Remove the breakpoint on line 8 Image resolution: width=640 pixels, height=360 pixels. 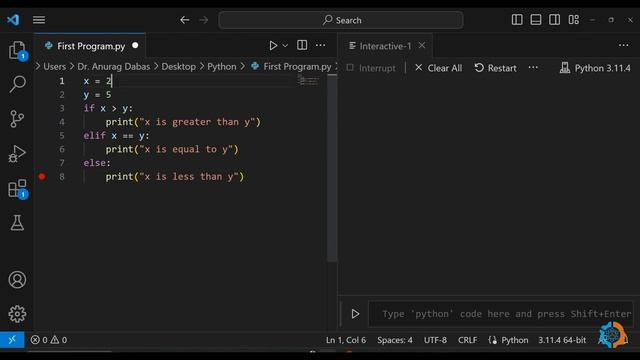click(x=42, y=176)
